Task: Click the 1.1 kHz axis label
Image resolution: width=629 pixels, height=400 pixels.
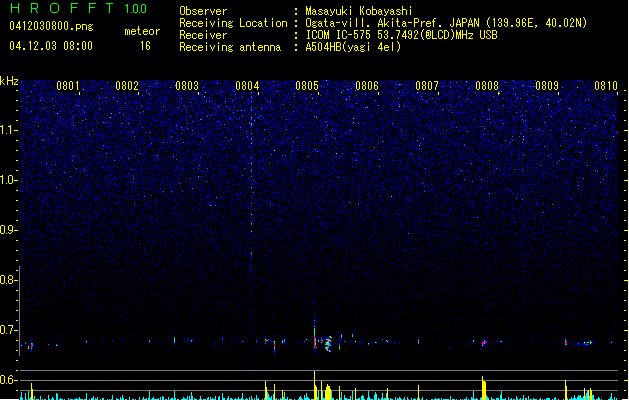Action: click(x=9, y=130)
